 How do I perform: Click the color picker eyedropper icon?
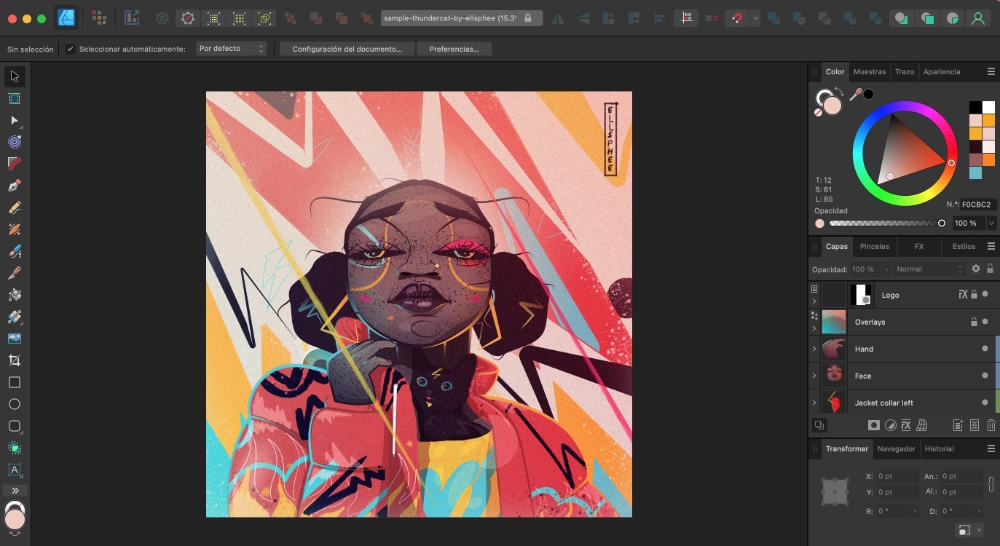(x=855, y=95)
